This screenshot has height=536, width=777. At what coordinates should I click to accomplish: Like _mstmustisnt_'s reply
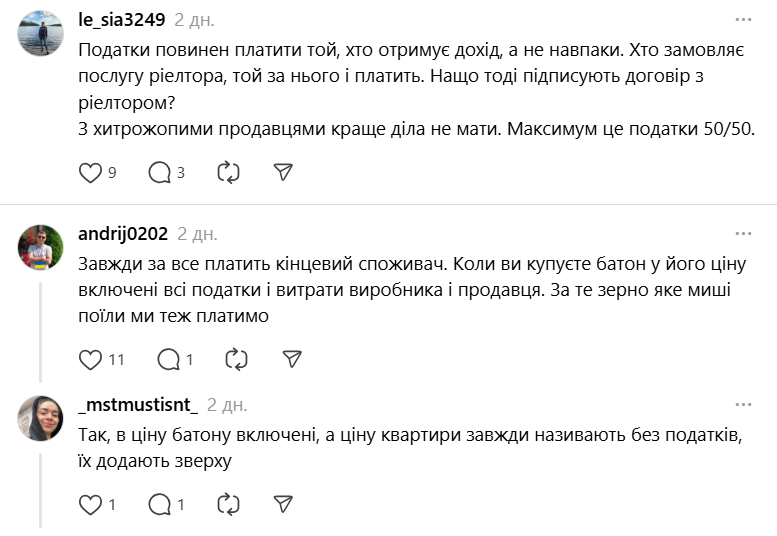point(90,504)
